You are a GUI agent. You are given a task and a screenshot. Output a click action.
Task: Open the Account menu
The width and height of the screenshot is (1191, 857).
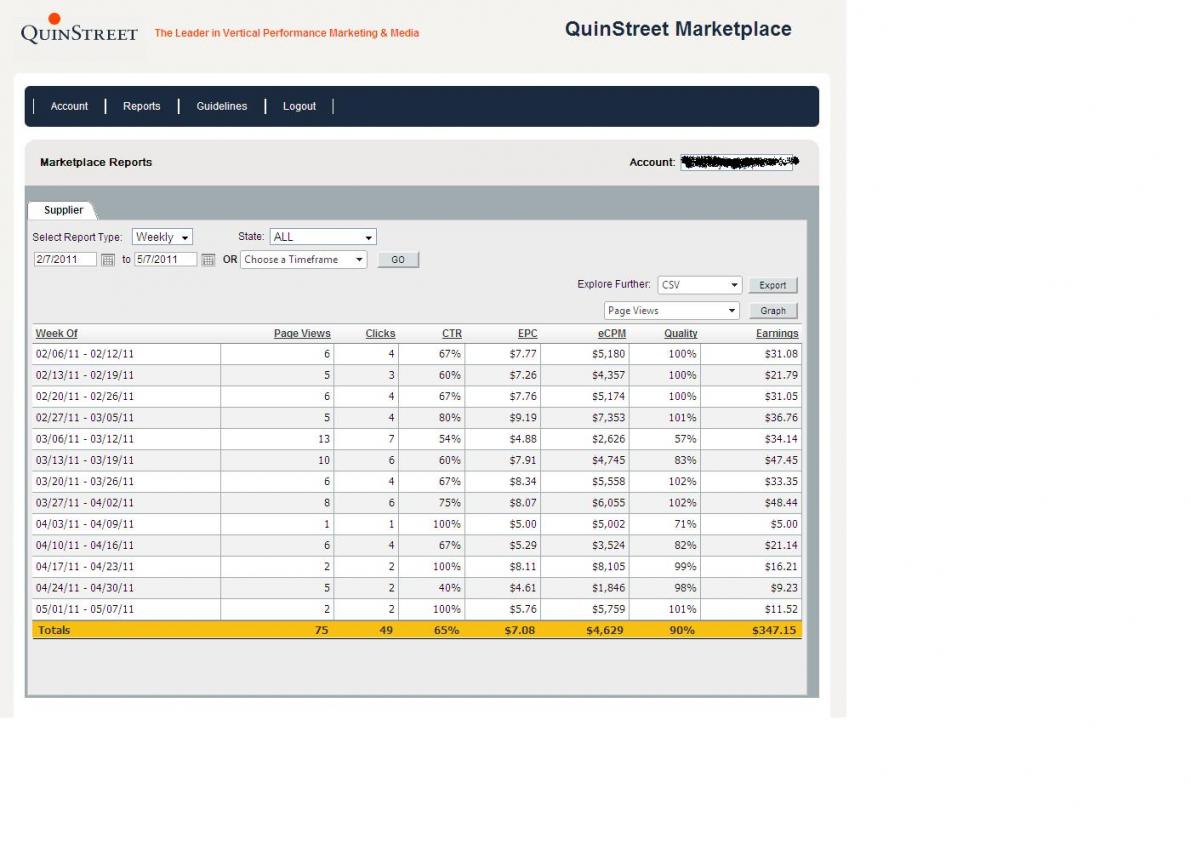pos(69,106)
